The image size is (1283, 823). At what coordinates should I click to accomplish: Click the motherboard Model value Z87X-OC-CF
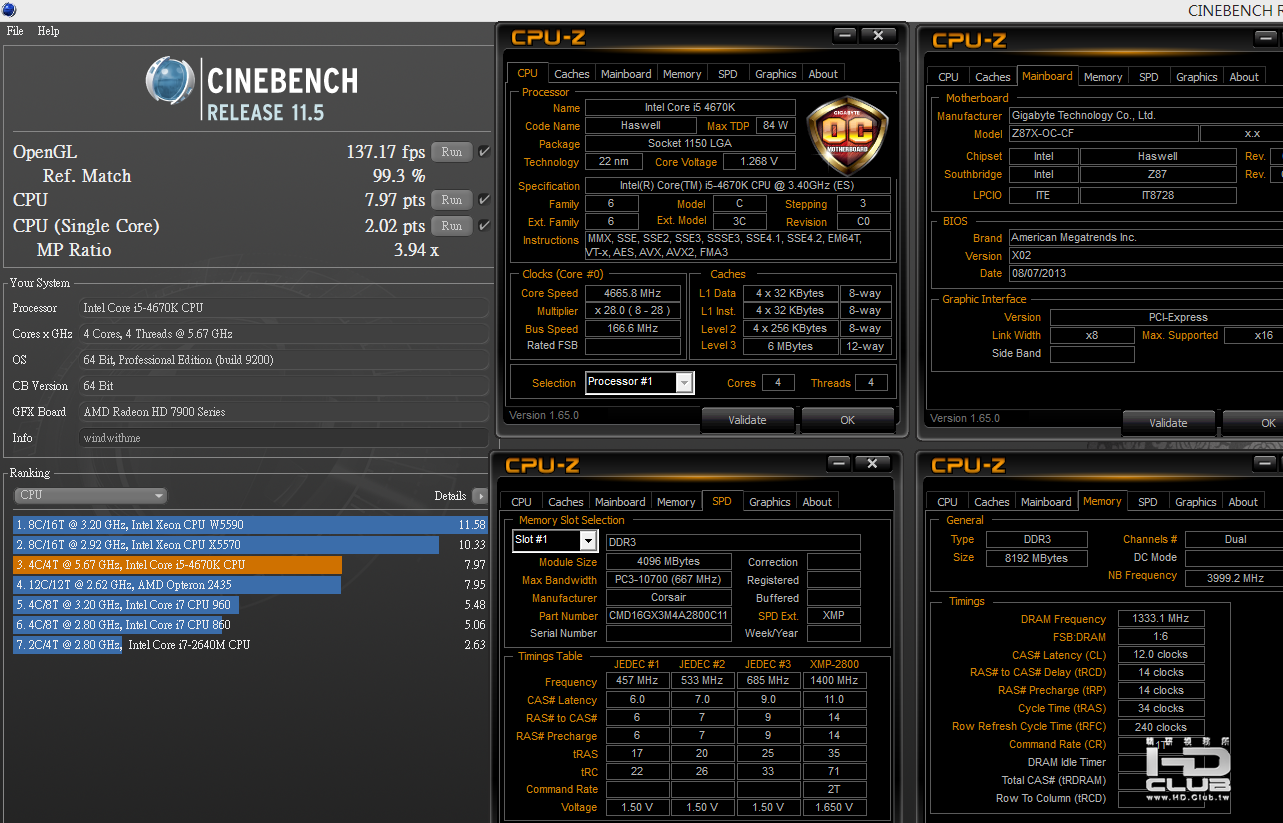(1102, 134)
